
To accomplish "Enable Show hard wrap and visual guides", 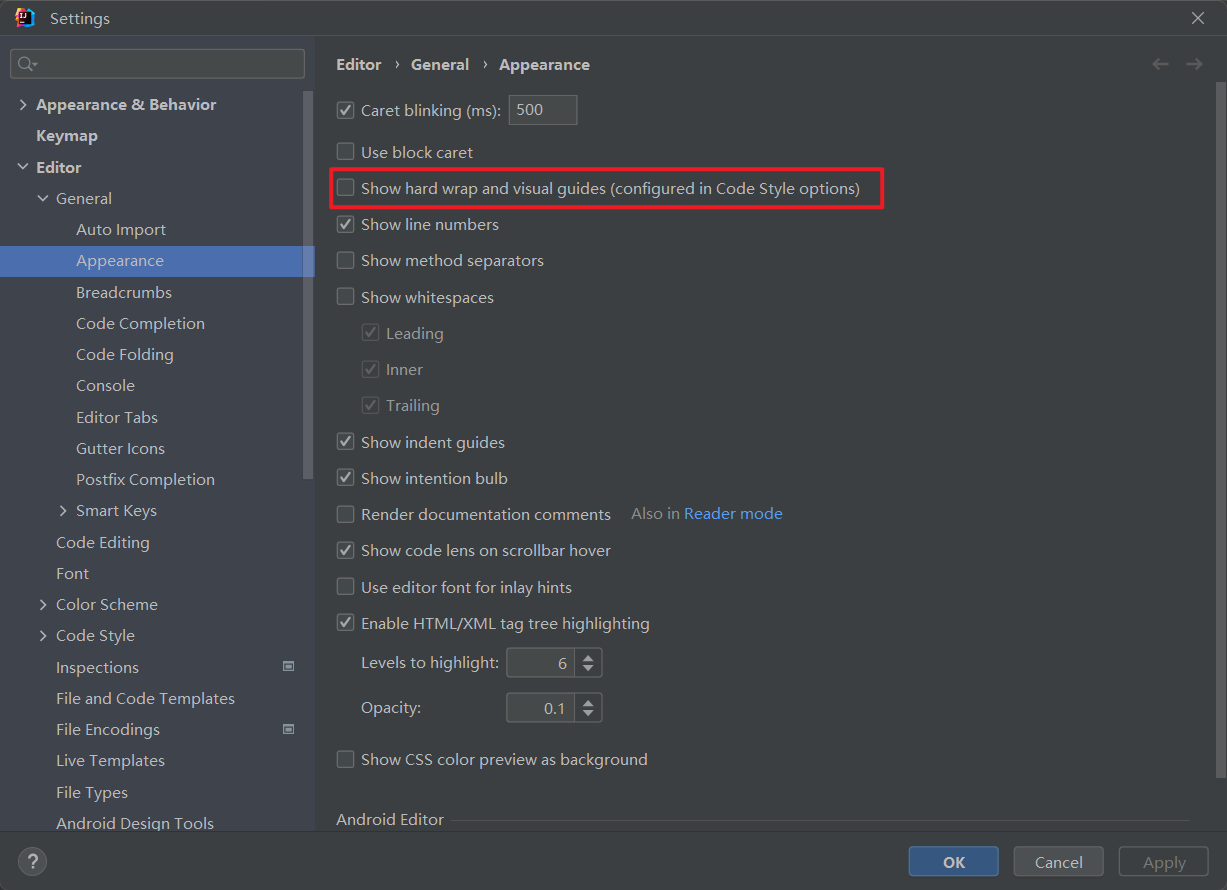I will point(346,188).
